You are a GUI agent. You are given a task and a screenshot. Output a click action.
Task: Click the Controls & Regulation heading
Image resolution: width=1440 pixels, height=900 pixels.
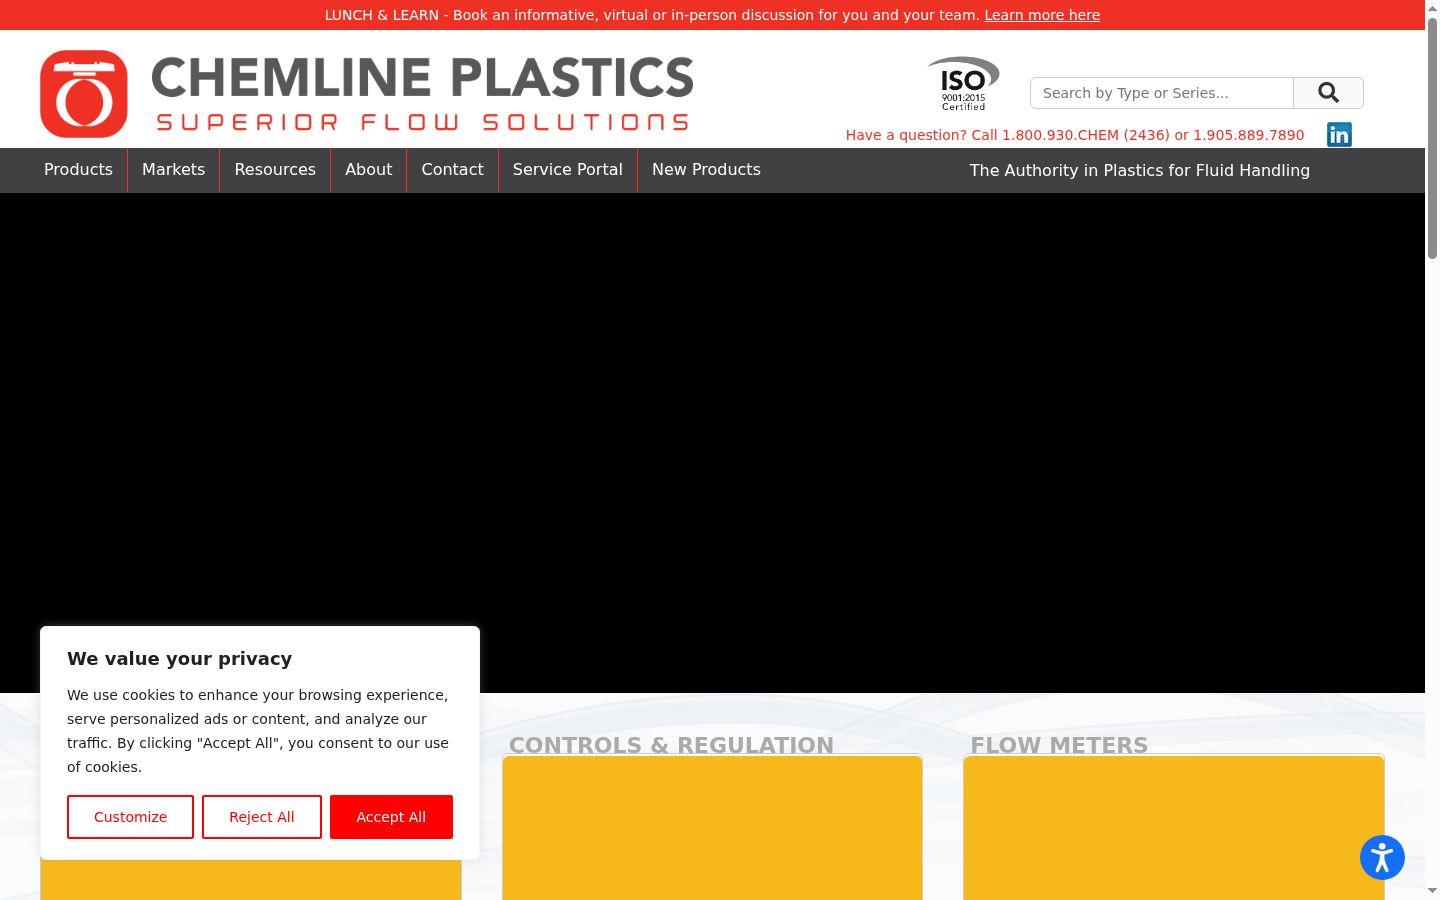(671, 745)
